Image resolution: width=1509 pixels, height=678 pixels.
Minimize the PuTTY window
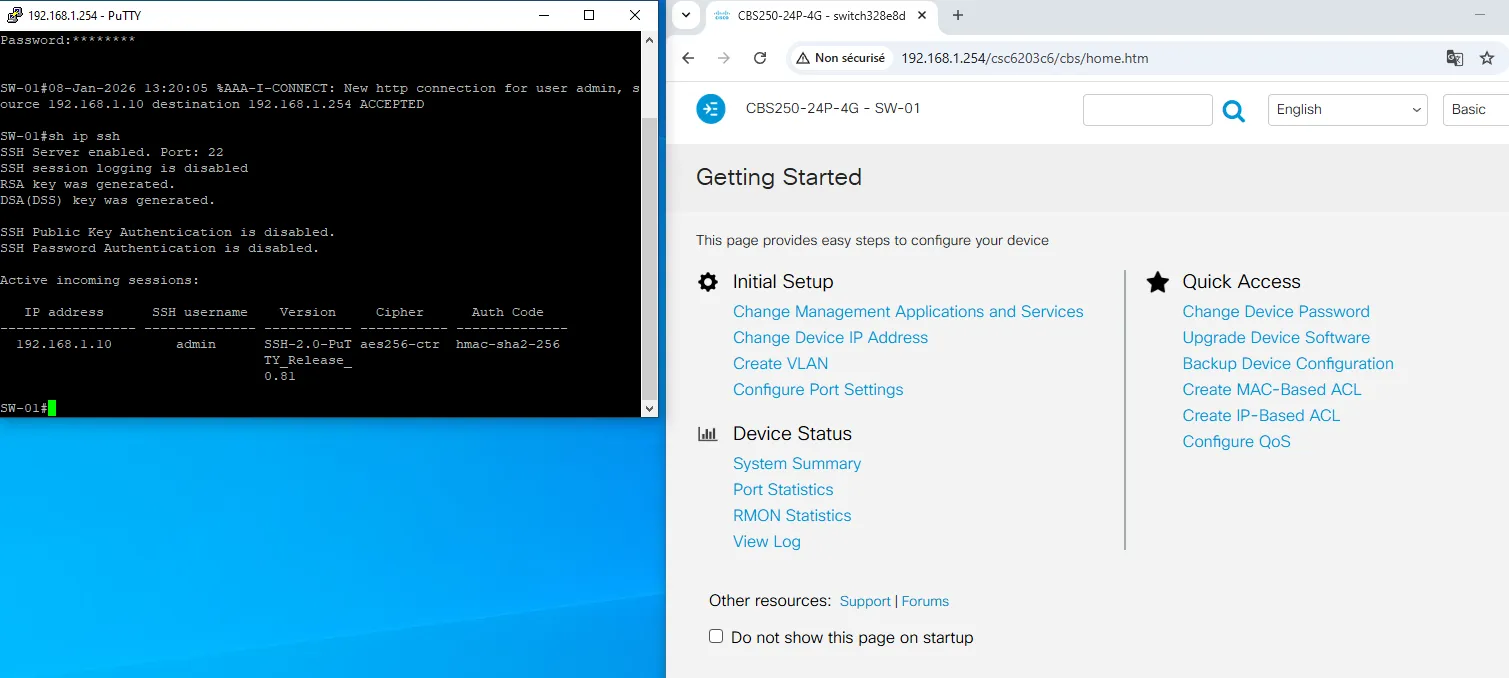click(543, 15)
